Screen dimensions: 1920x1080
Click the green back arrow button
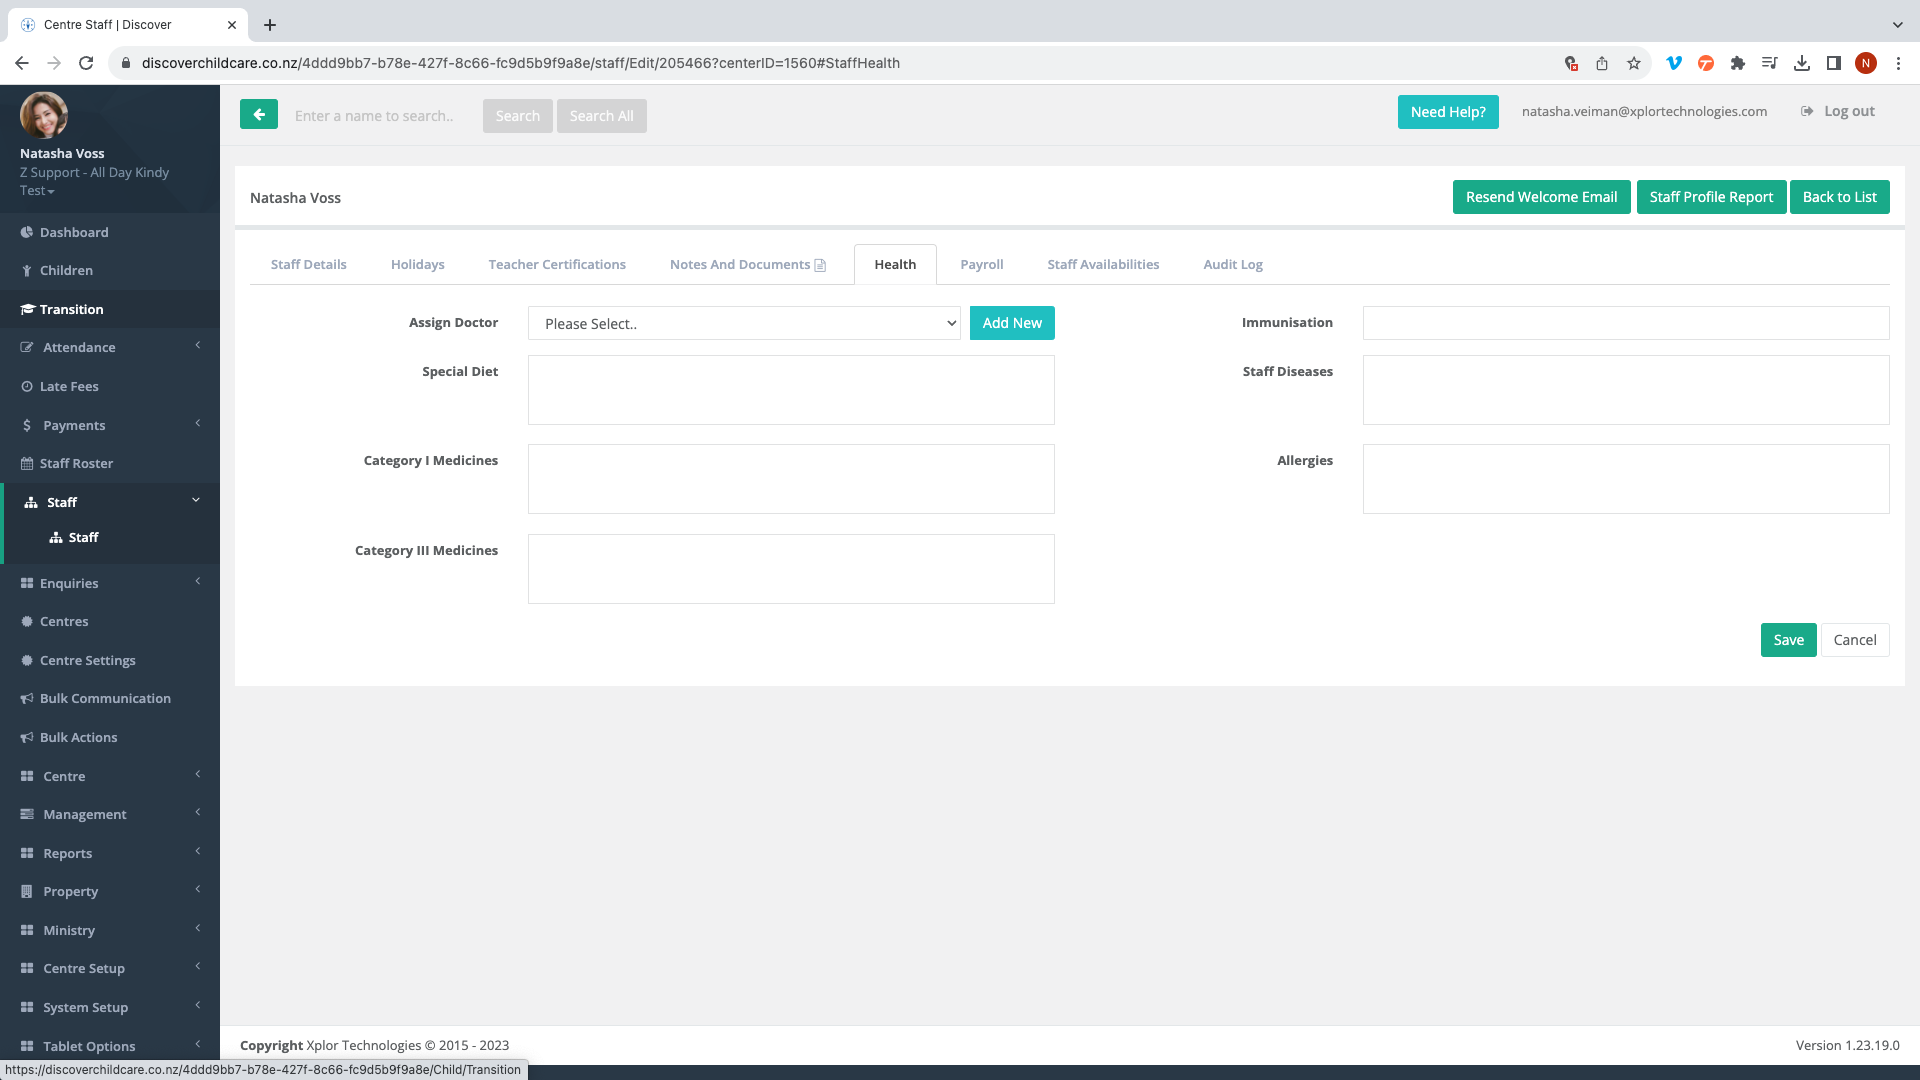(x=258, y=115)
